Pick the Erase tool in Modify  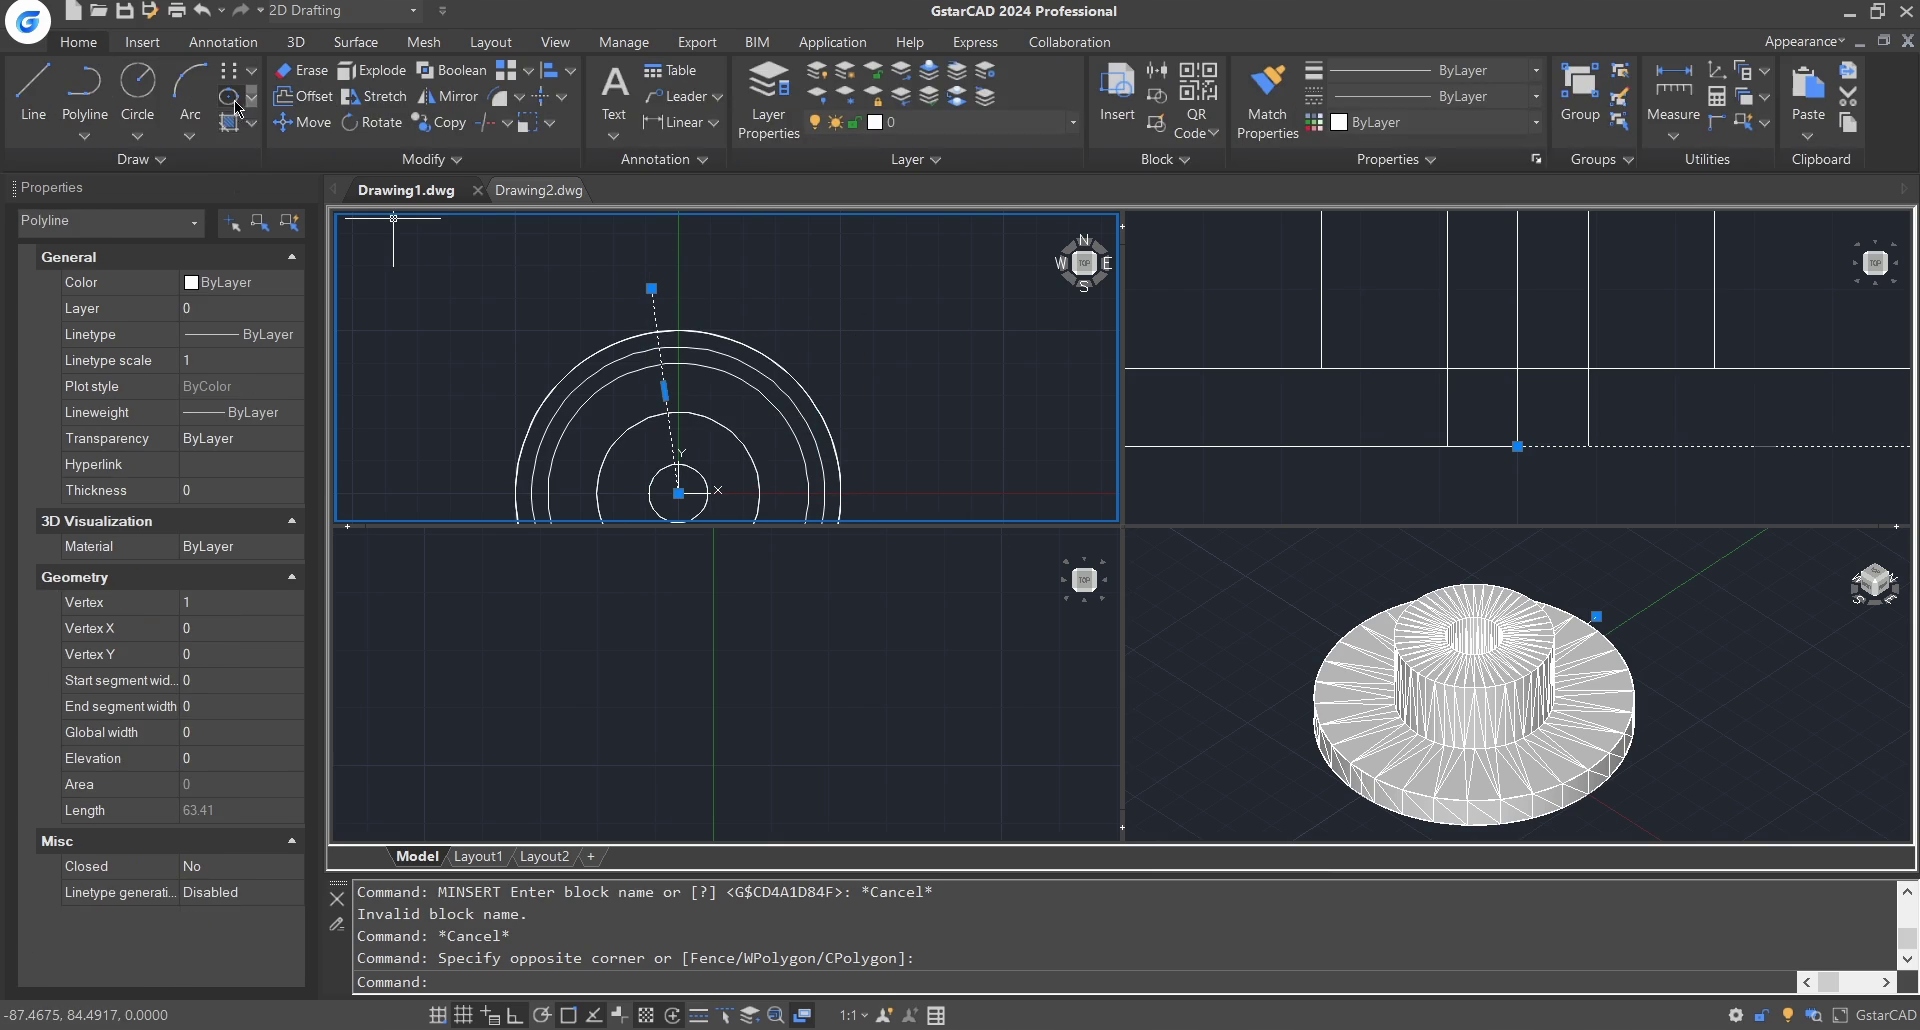tap(301, 70)
